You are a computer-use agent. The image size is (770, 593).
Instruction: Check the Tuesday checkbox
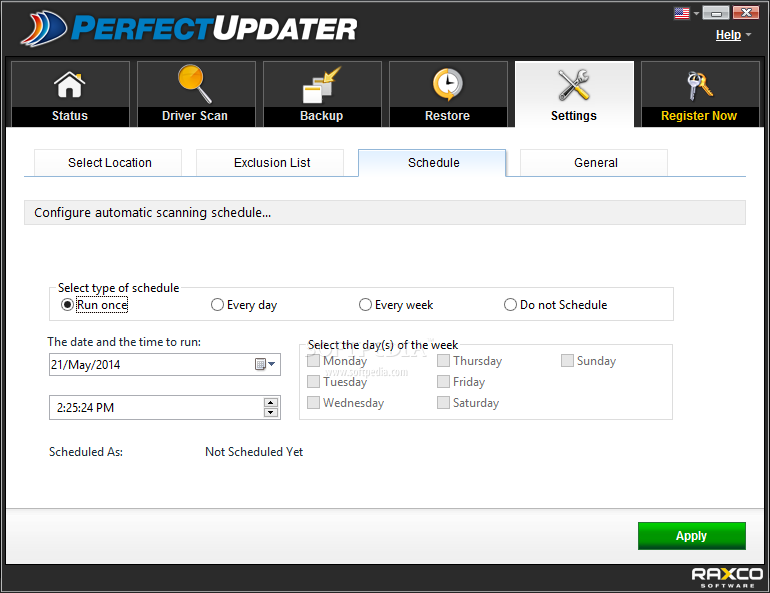point(313,381)
